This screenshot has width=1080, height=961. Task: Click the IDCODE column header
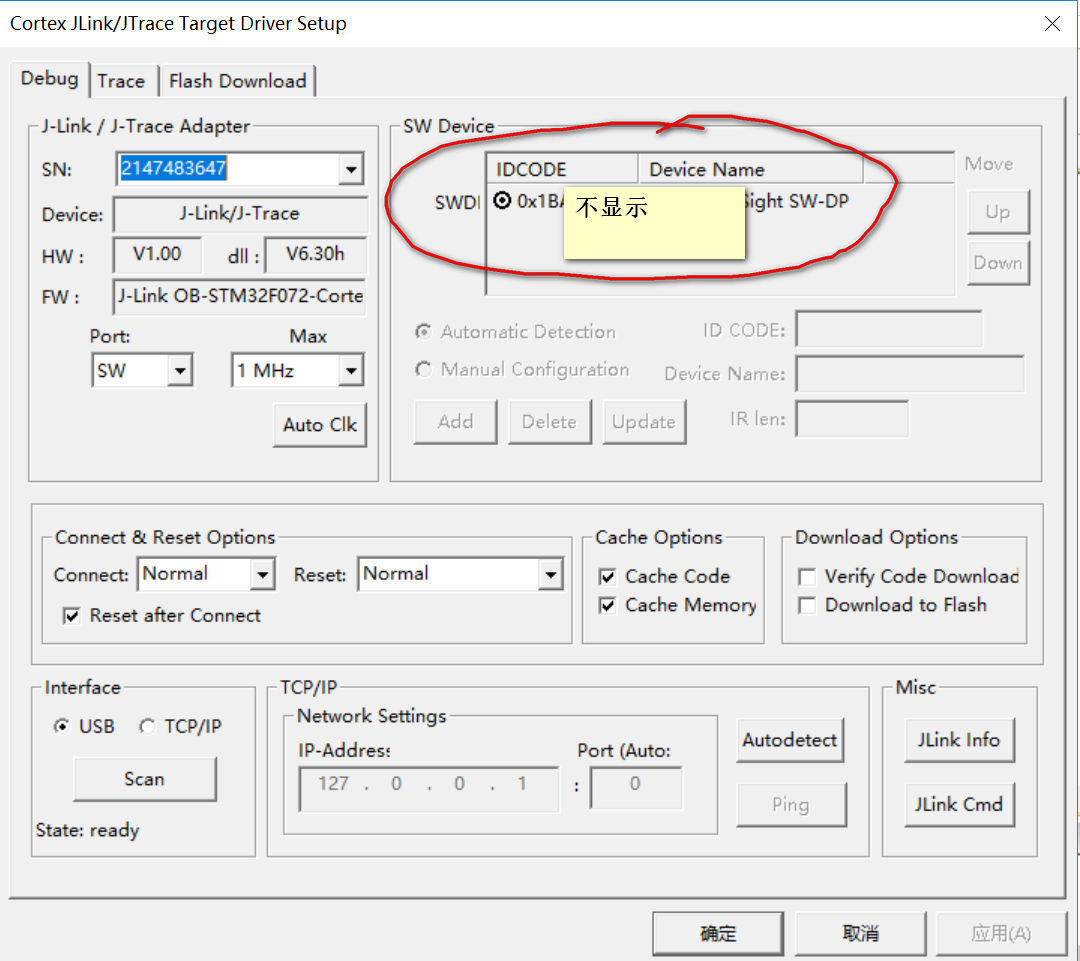[x=563, y=169]
